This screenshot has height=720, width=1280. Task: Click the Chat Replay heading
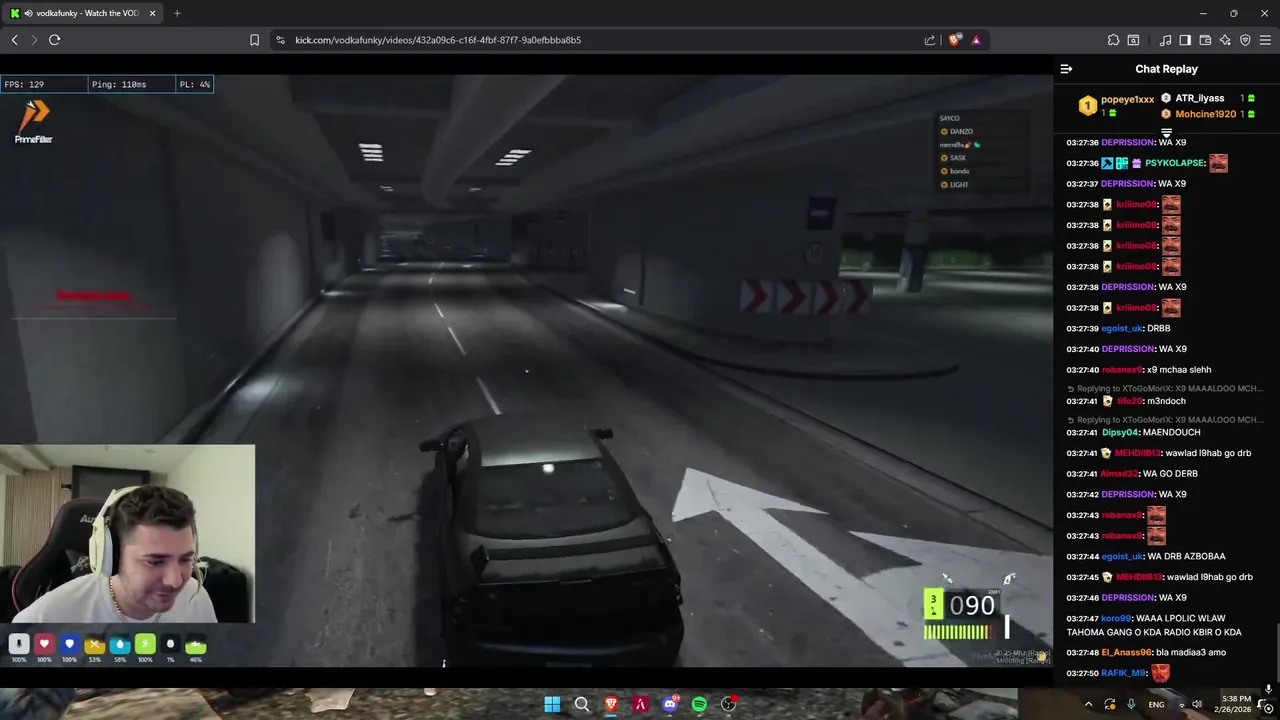tap(1166, 69)
